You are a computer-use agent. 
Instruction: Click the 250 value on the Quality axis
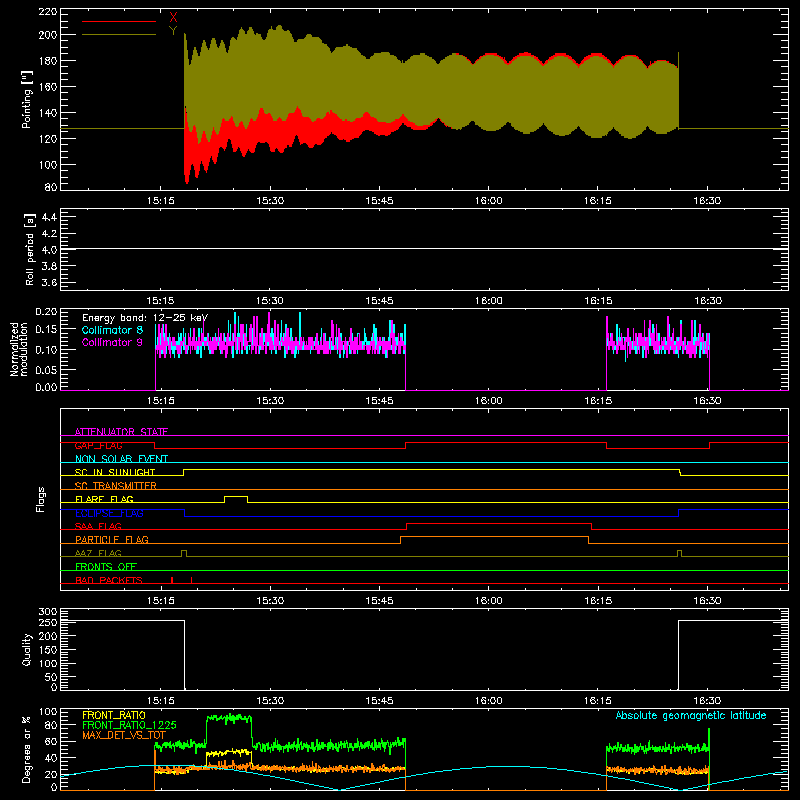pyautogui.click(x=48, y=623)
